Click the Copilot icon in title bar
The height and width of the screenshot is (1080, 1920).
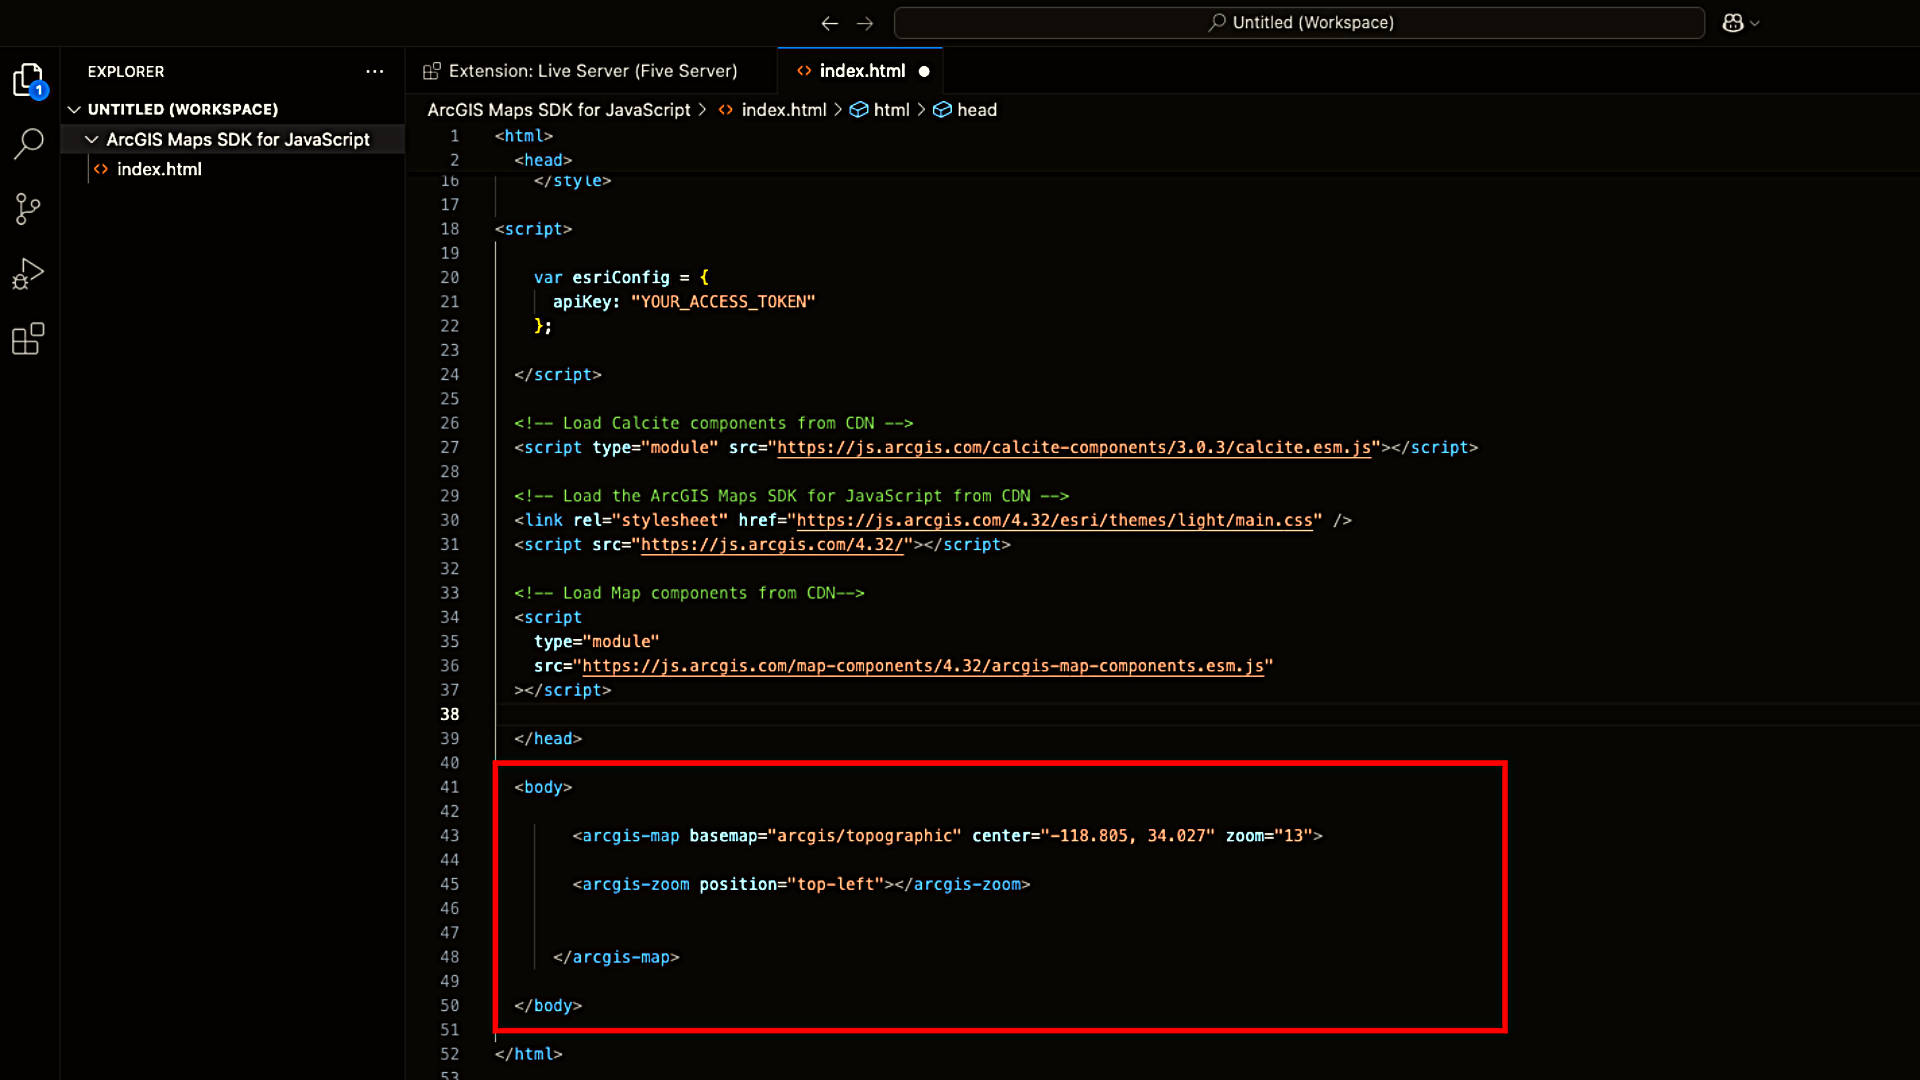[x=1733, y=22]
